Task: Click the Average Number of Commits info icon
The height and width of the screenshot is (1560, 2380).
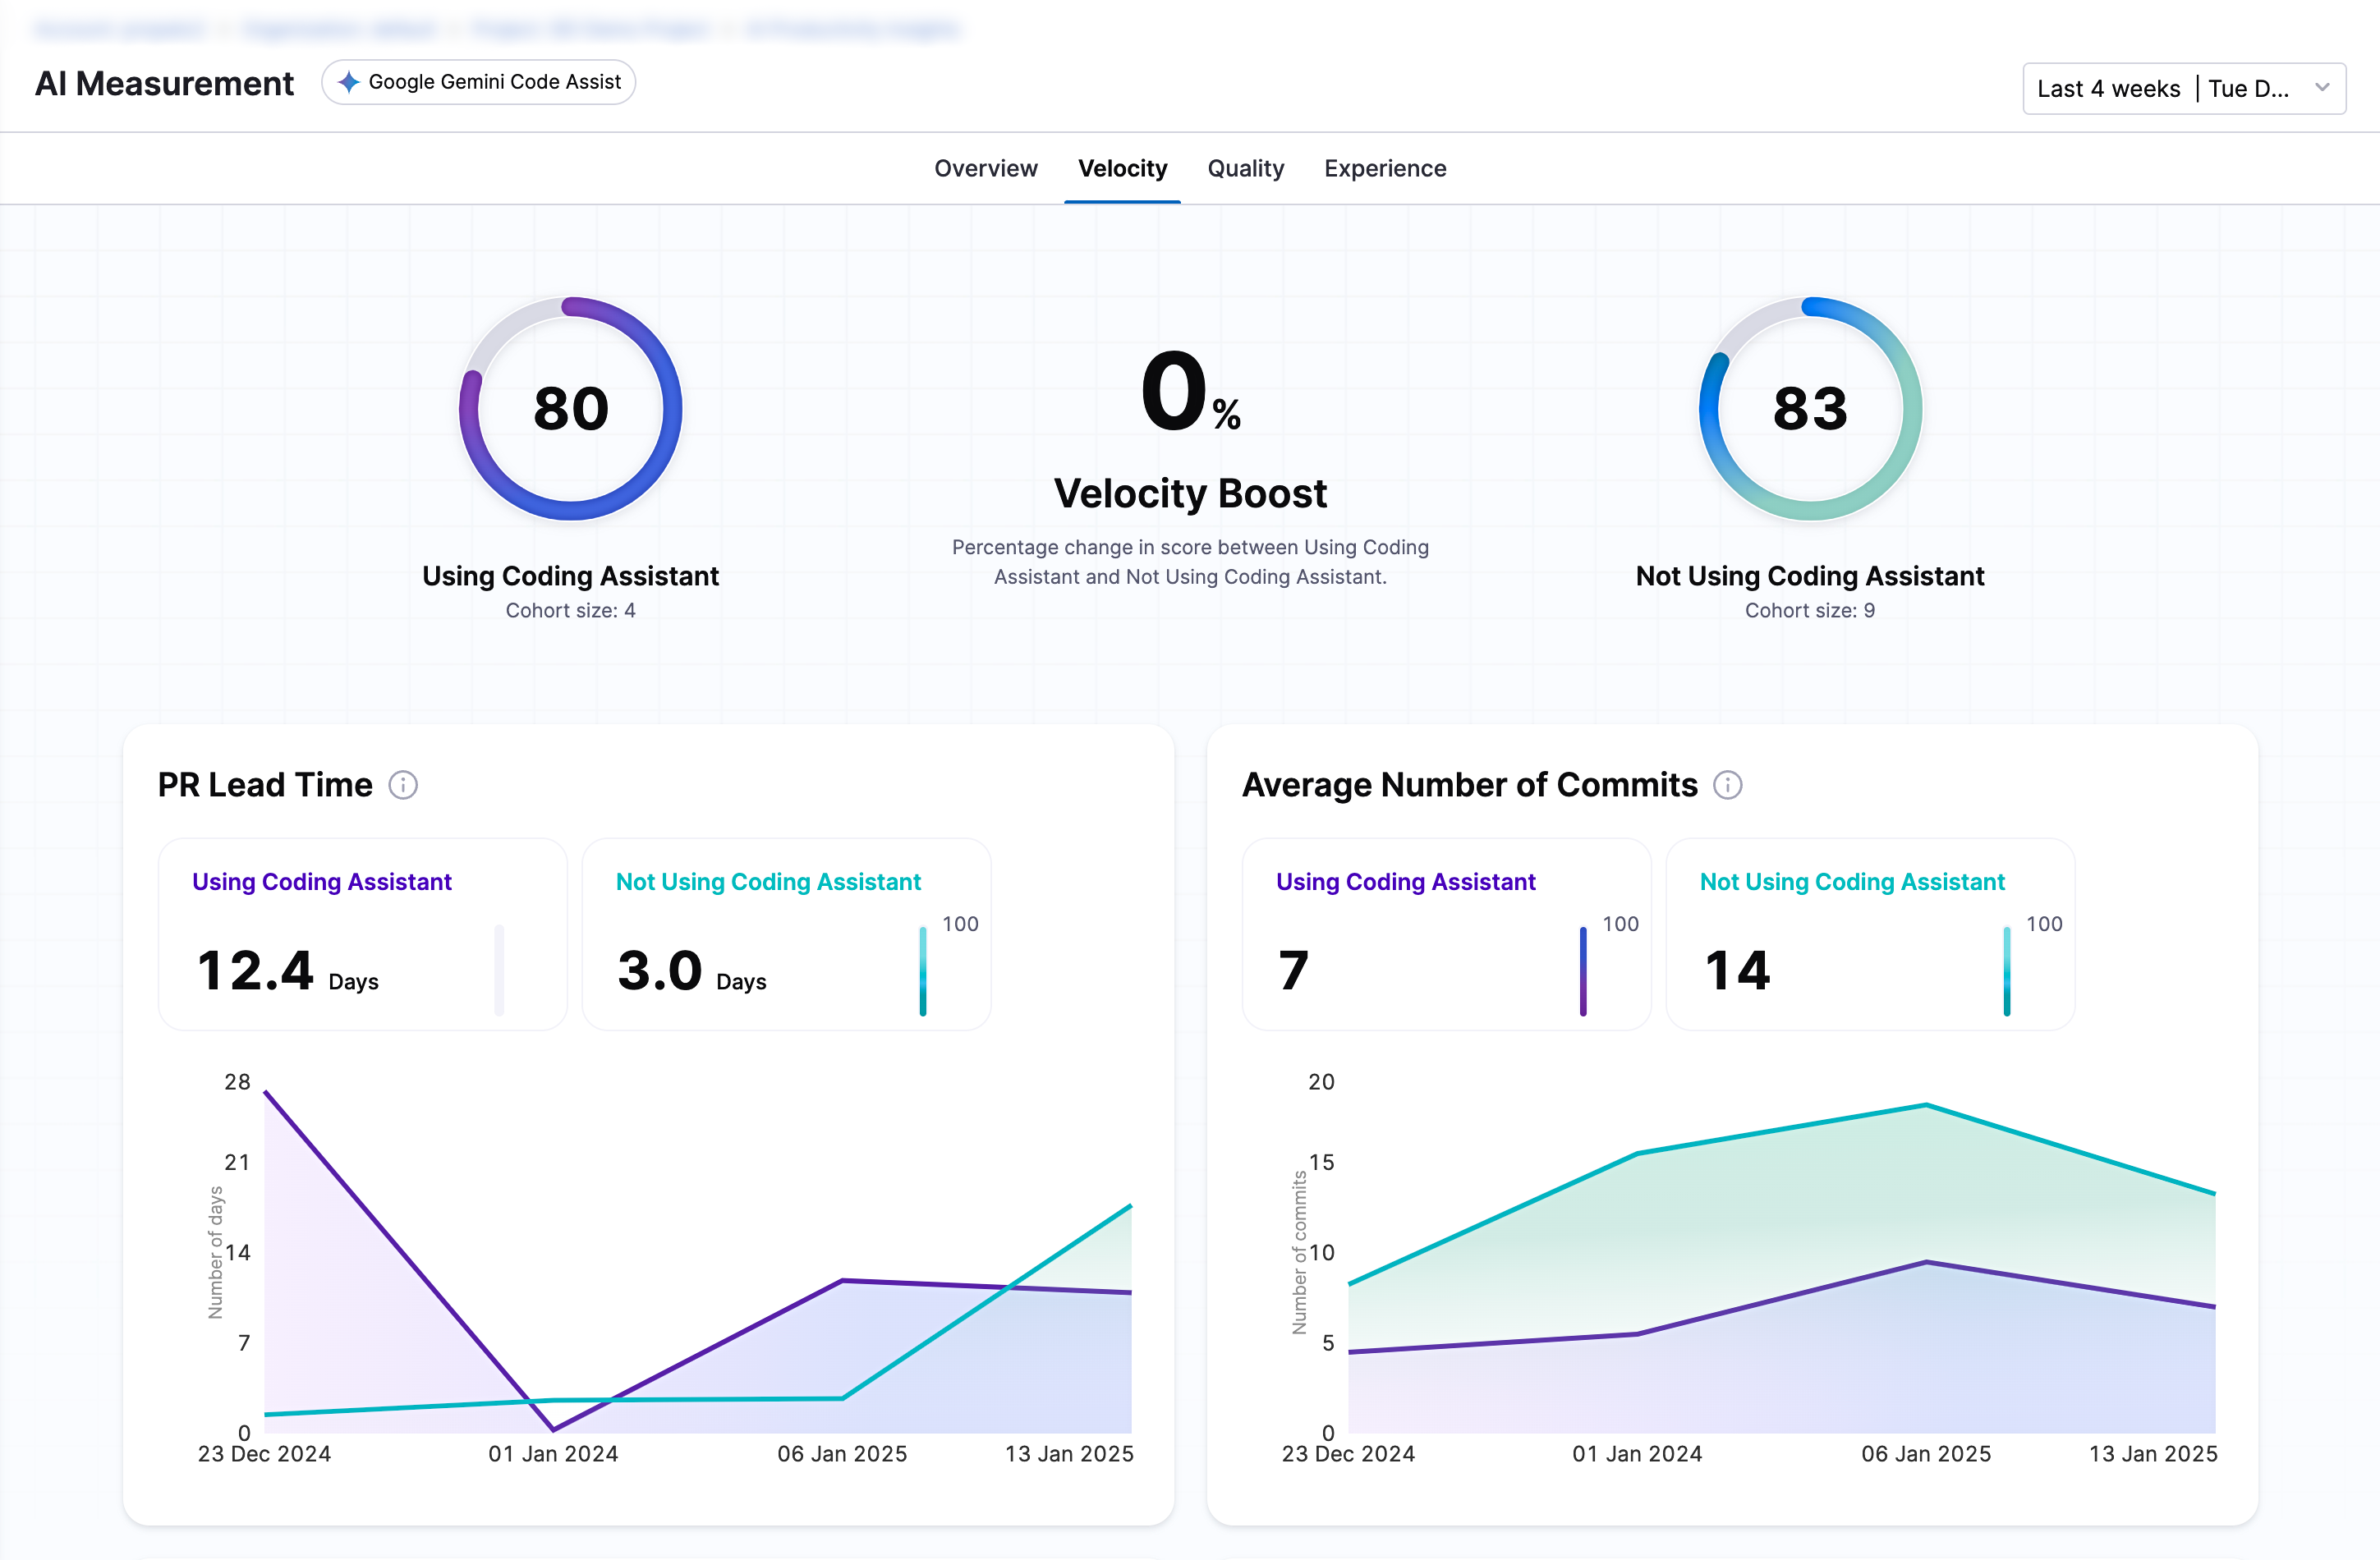Action: [1727, 785]
